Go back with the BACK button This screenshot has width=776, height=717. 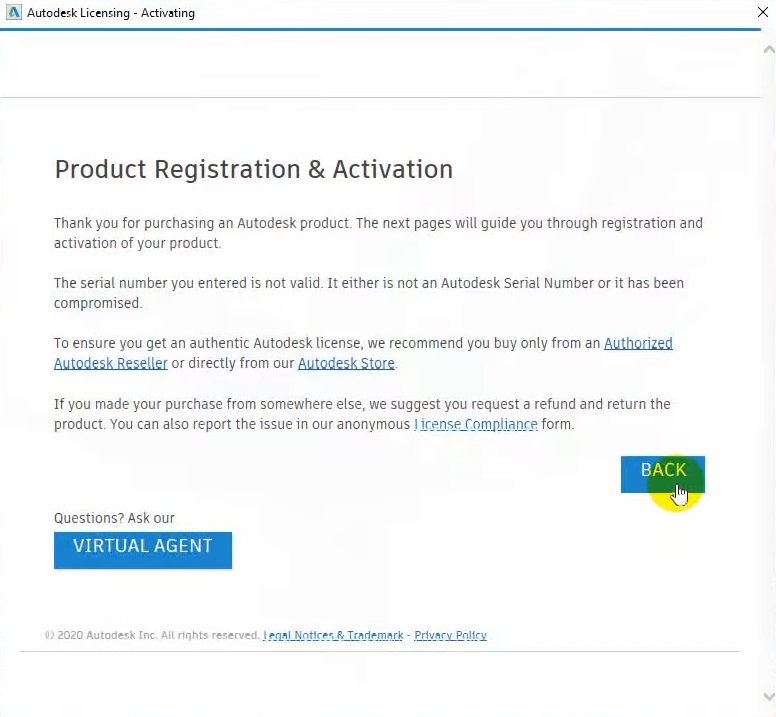tap(662, 474)
